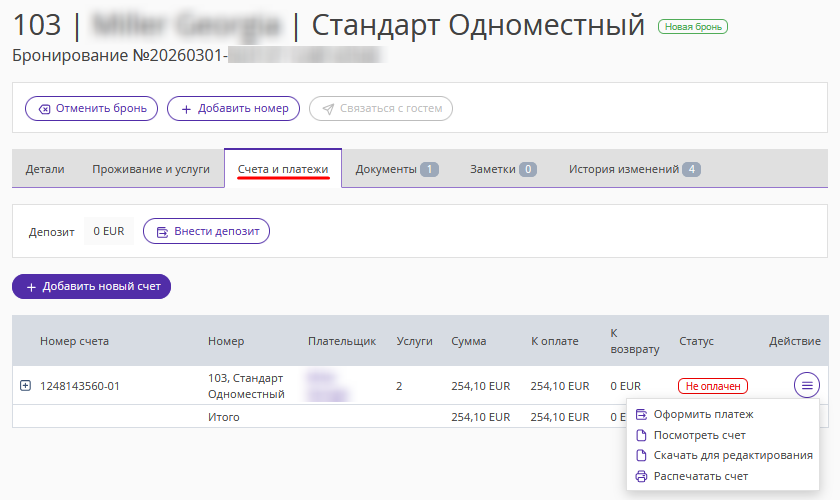Open the История изменений tab
The image size is (840, 500).
click(634, 169)
